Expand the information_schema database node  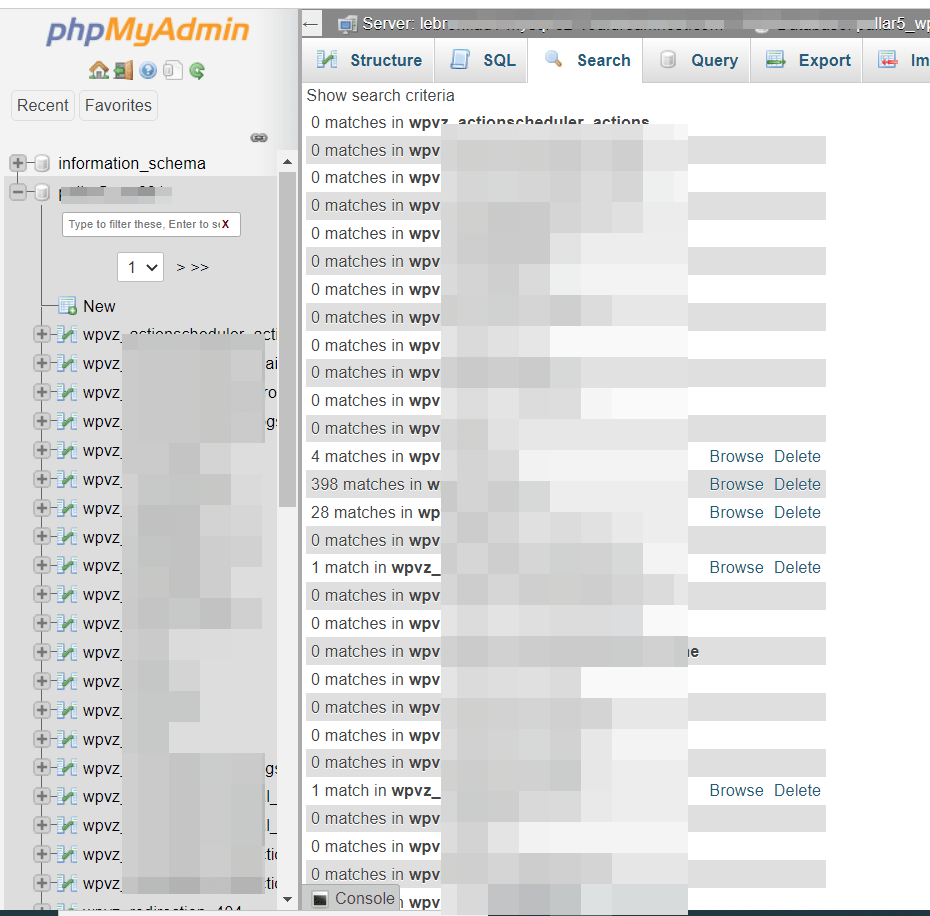pyautogui.click(x=18, y=163)
